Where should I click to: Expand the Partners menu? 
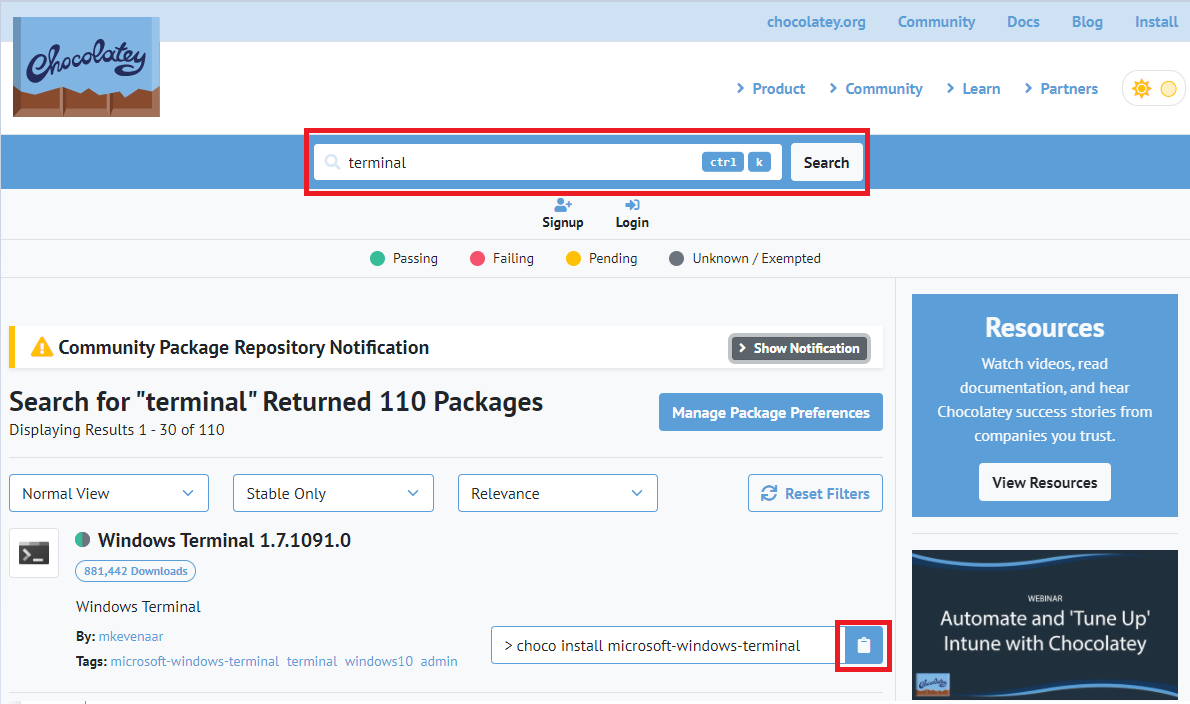(1061, 89)
